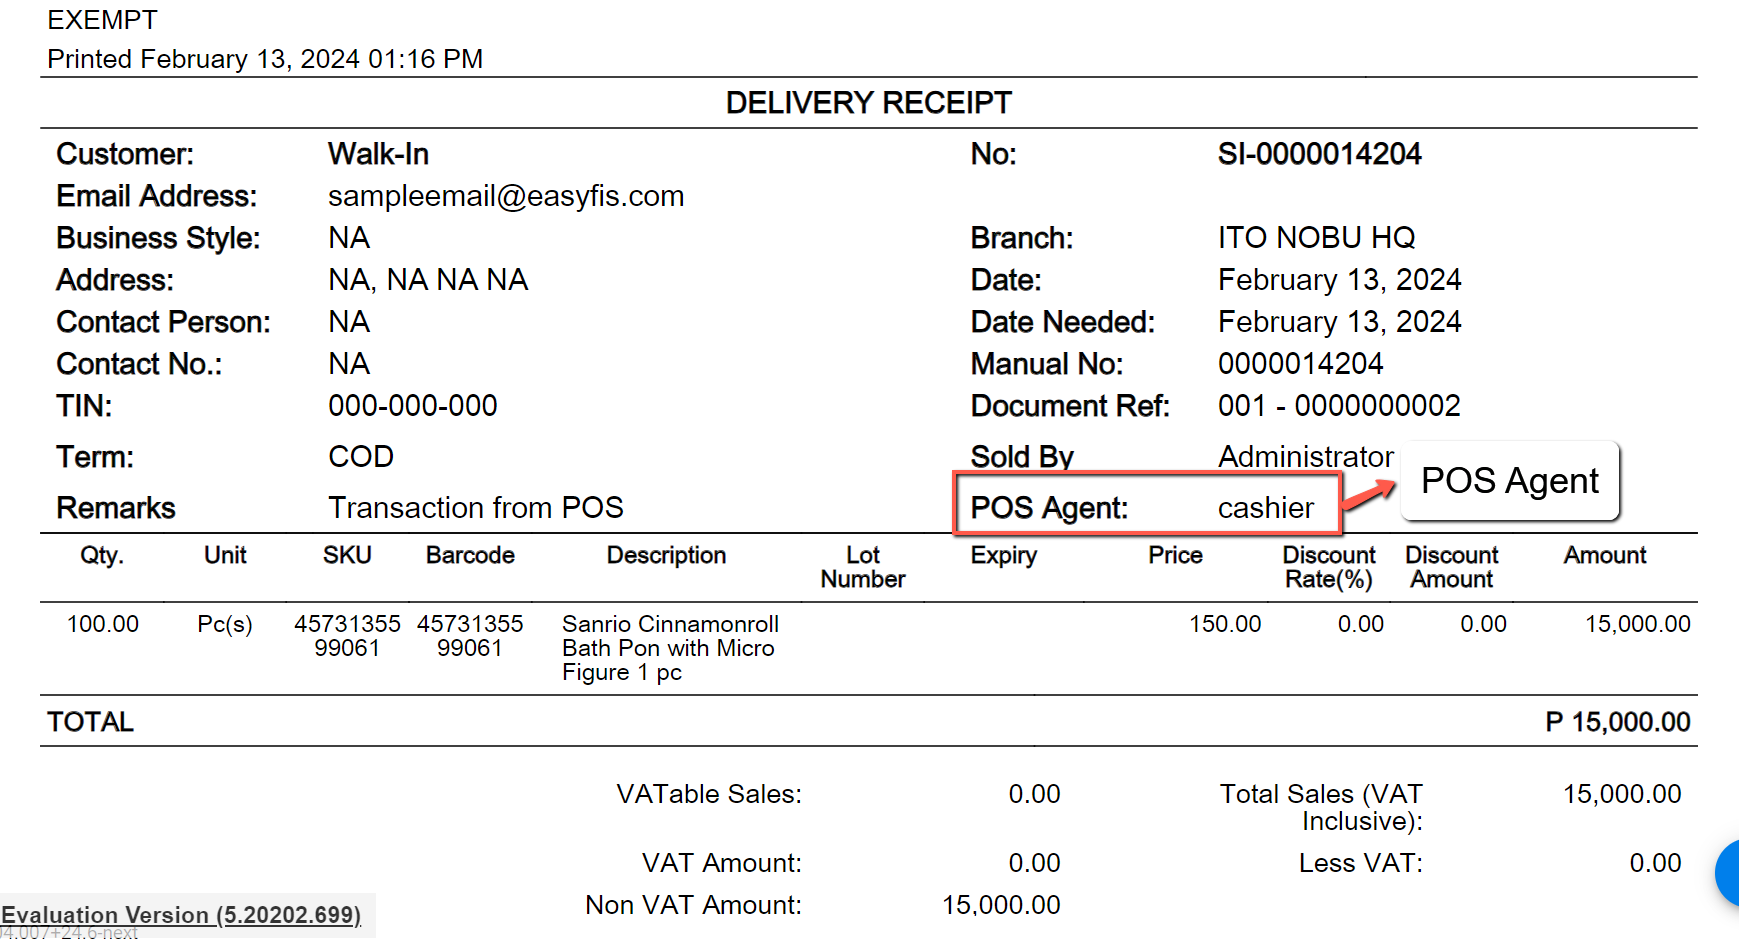Select the Description column header
1739x939 pixels.
[666, 555]
